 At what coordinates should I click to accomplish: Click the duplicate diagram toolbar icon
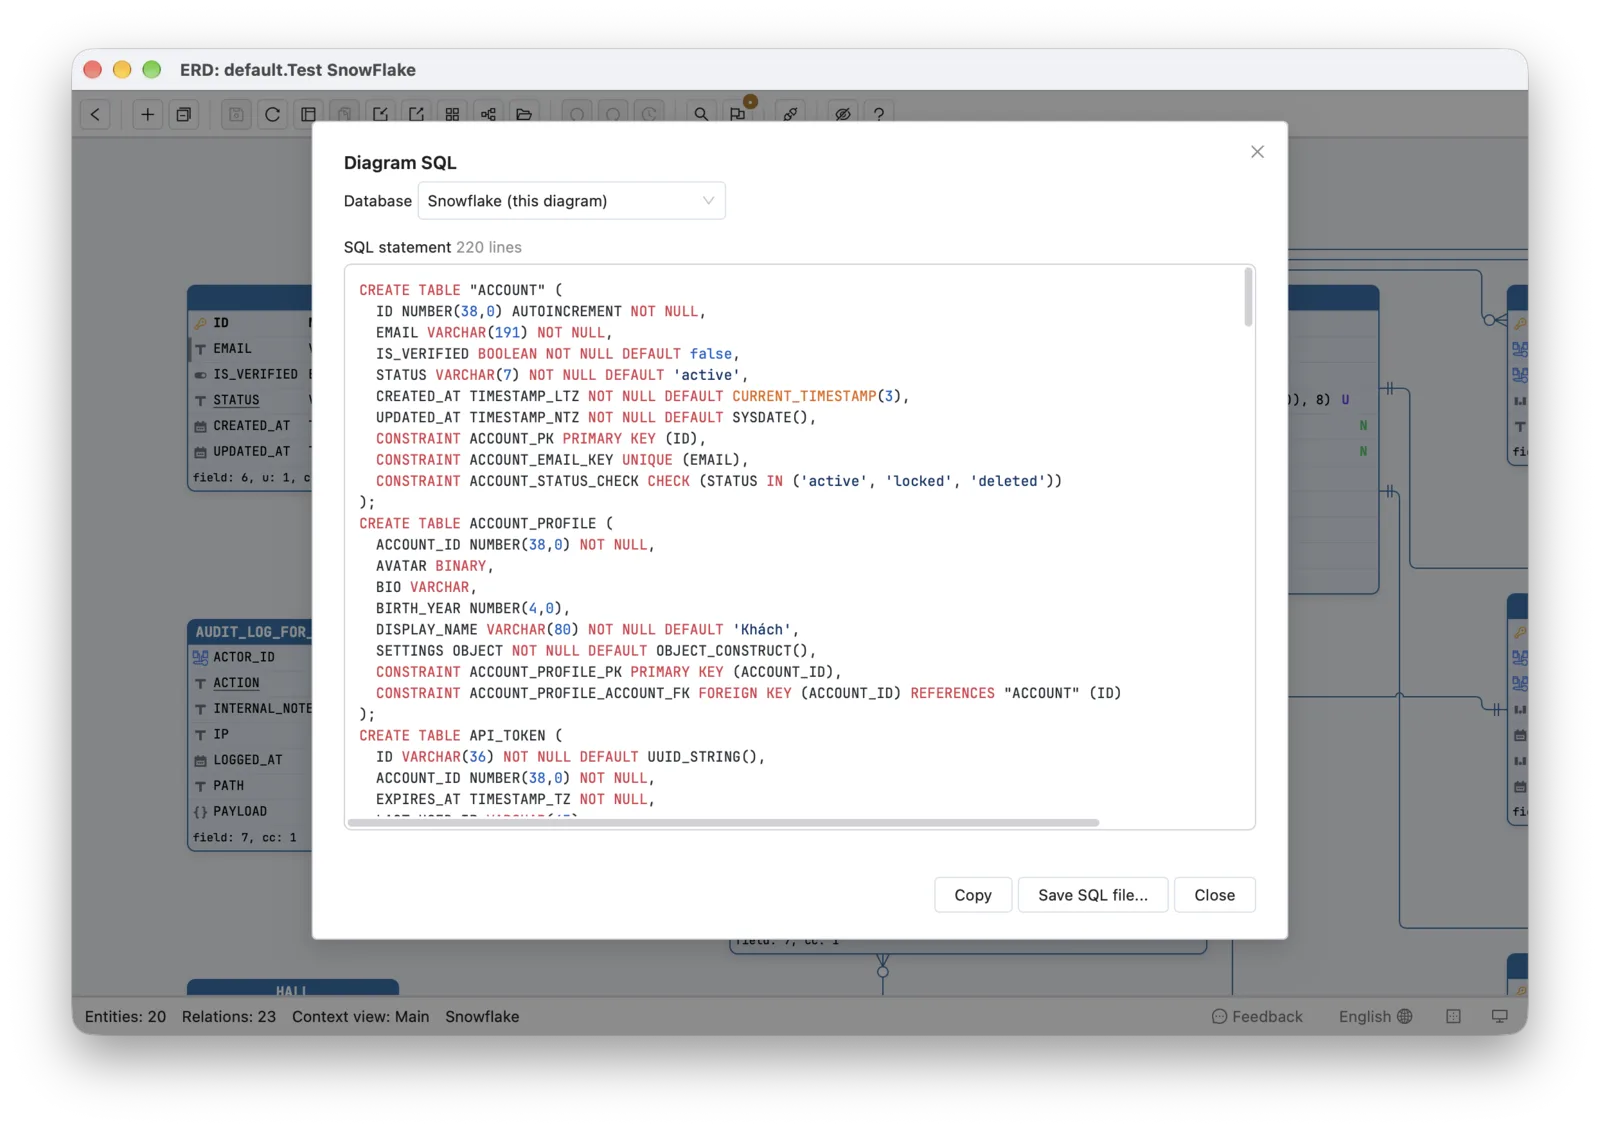(x=184, y=114)
